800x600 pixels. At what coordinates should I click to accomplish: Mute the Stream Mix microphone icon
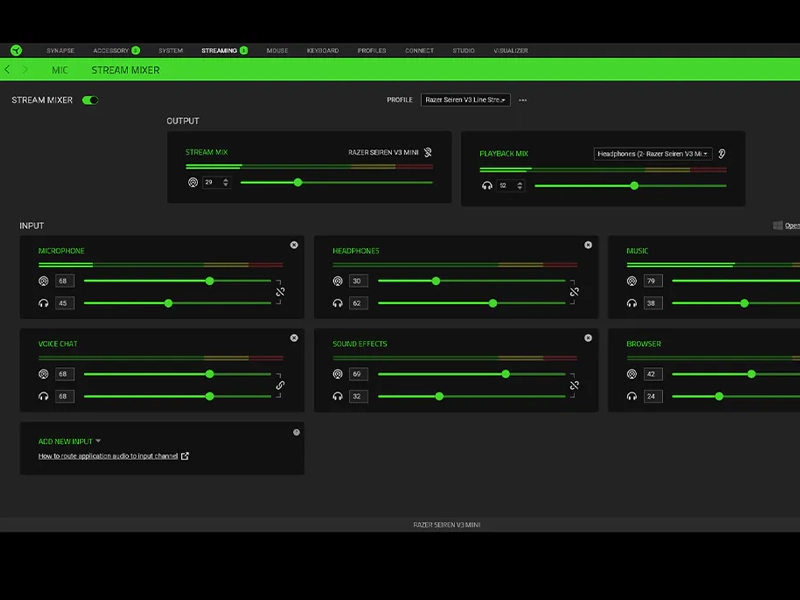tap(428, 153)
